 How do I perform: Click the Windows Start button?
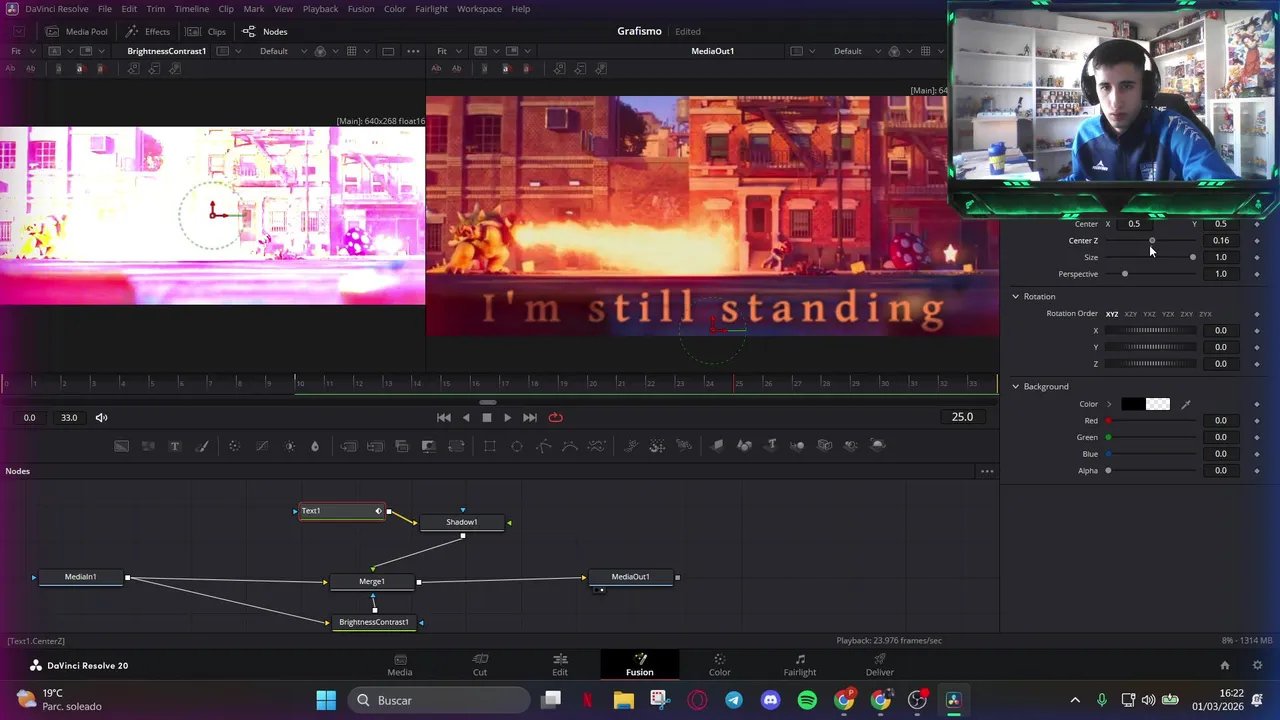(x=326, y=700)
